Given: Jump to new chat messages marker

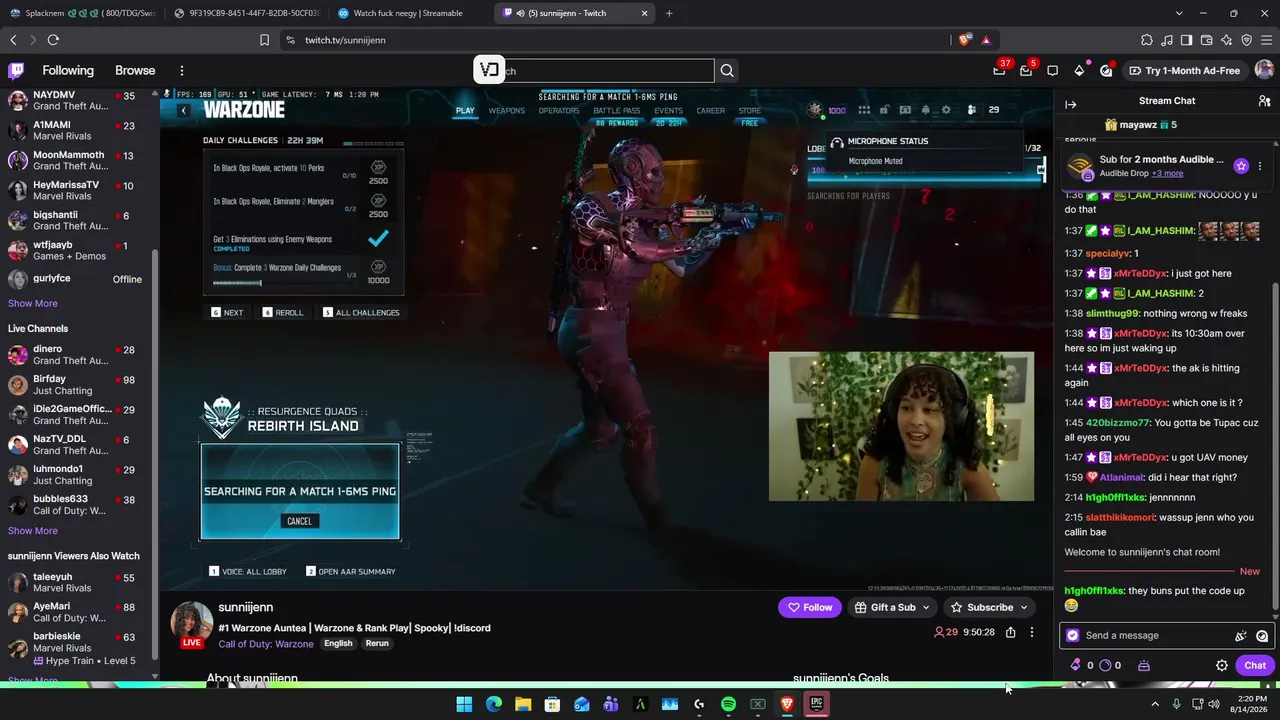Looking at the screenshot, I should (x=1250, y=572).
